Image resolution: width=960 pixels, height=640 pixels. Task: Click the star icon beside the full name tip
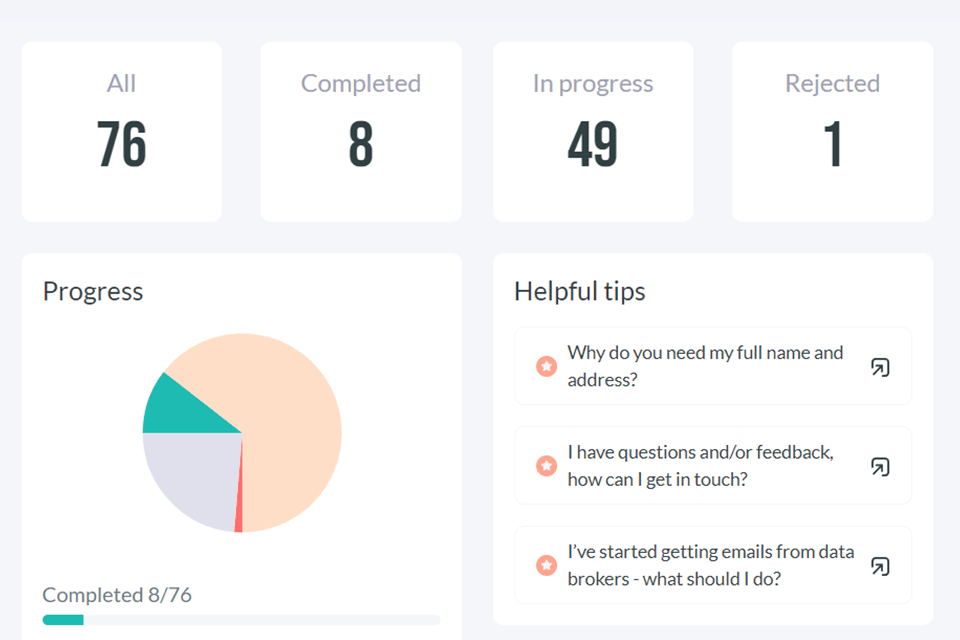pyautogui.click(x=546, y=367)
